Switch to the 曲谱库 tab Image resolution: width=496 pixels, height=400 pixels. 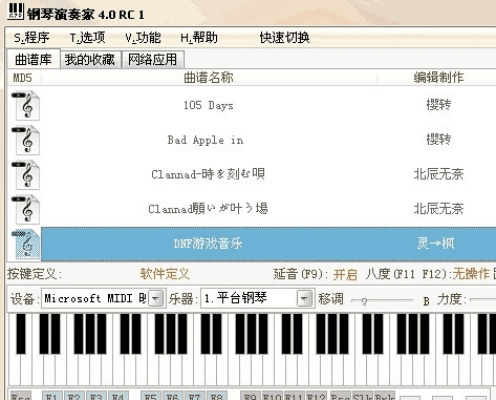(33, 59)
